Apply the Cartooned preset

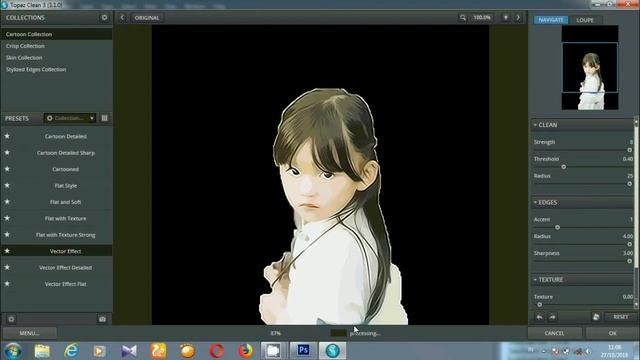[x=66, y=169]
